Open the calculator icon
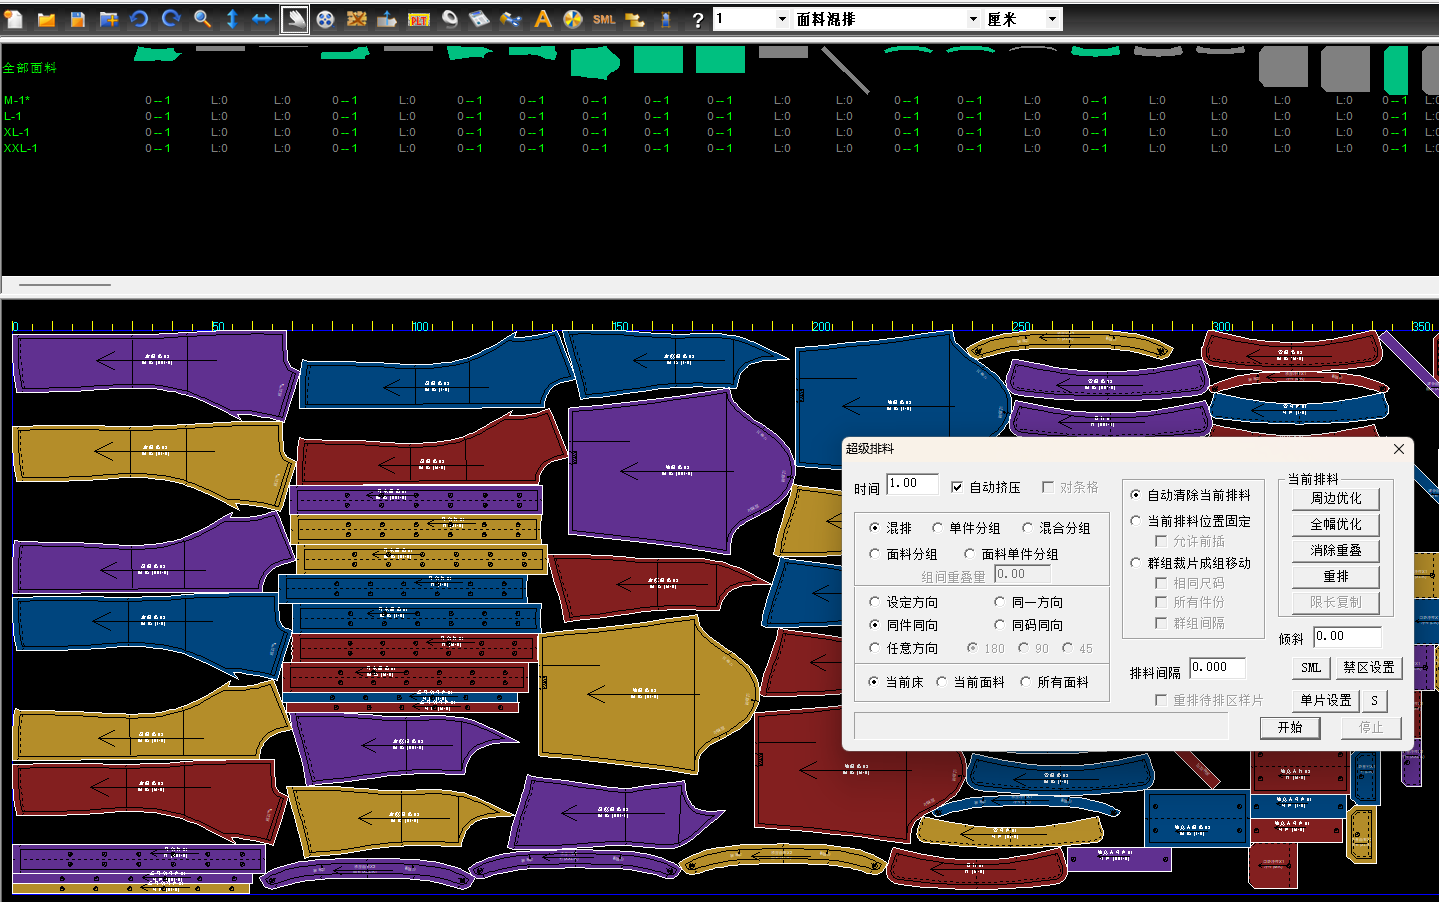 [480, 19]
